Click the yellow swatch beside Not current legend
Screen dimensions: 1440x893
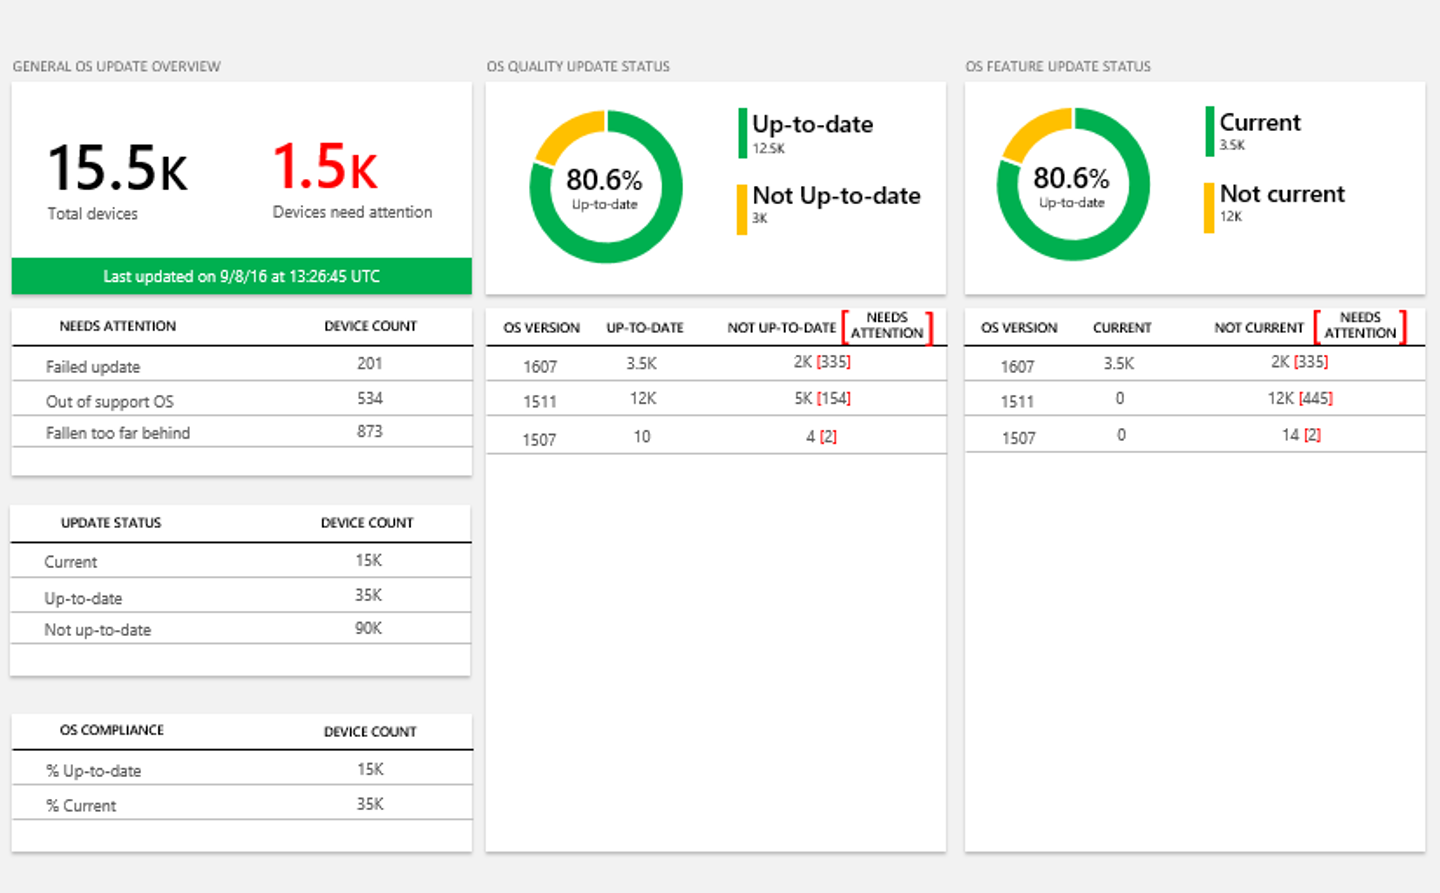pyautogui.click(x=1209, y=208)
